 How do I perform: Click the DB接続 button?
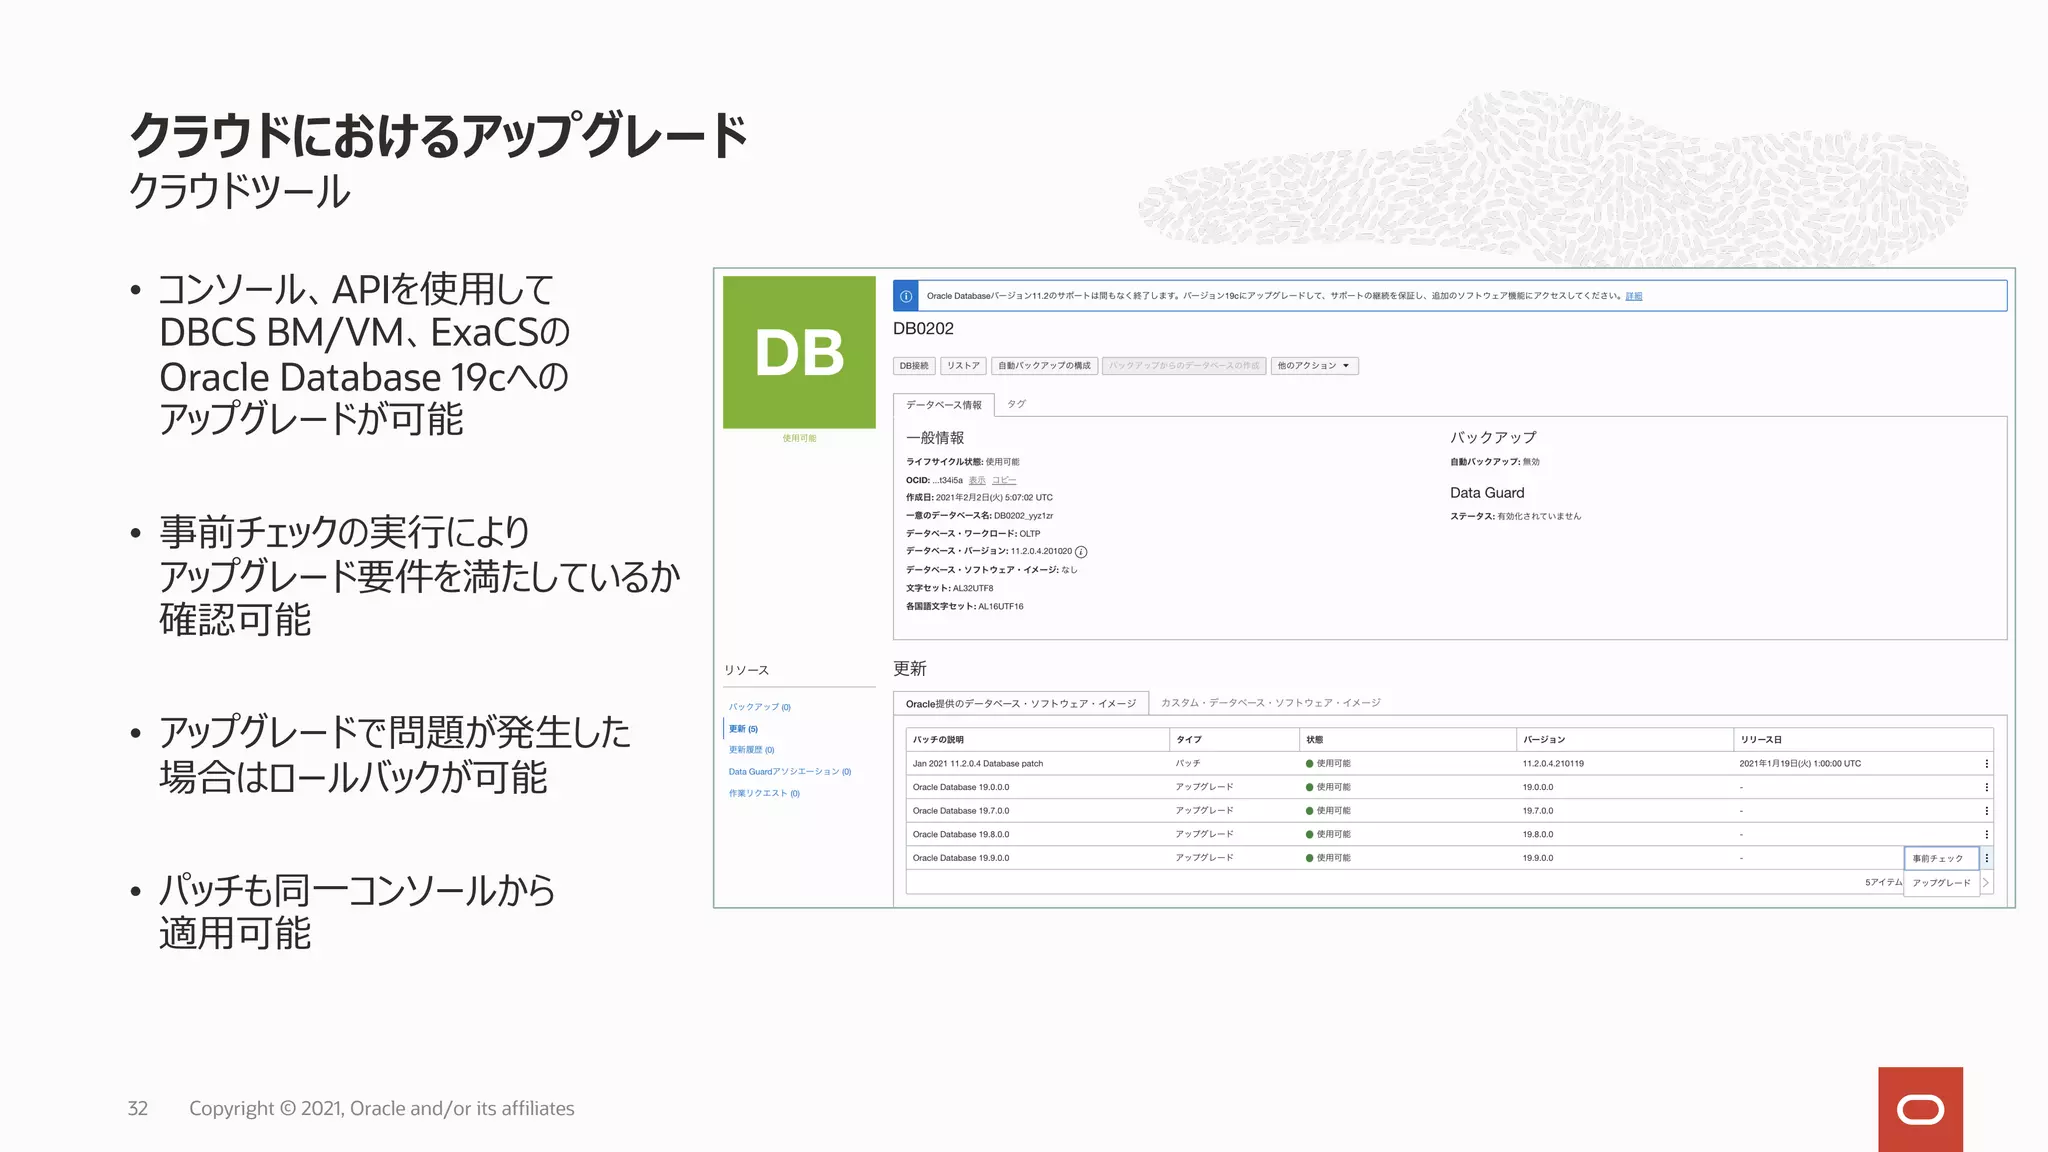pos(914,366)
